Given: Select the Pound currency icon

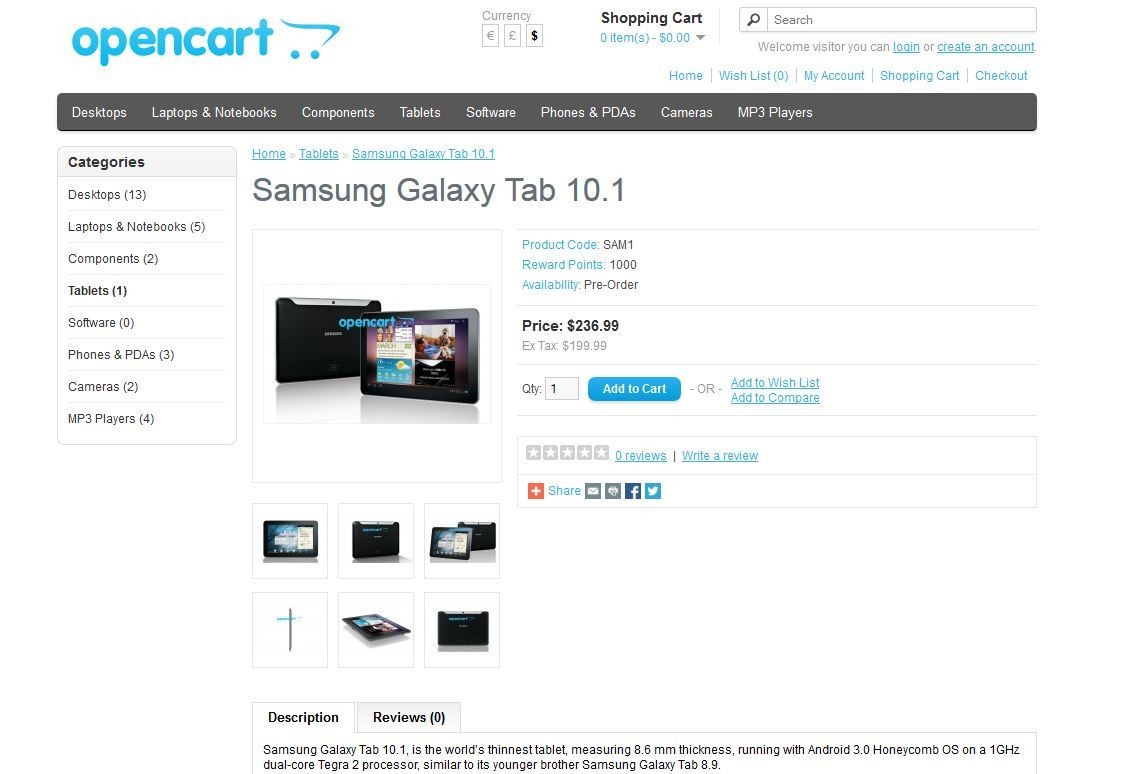Looking at the screenshot, I should pyautogui.click(x=513, y=36).
